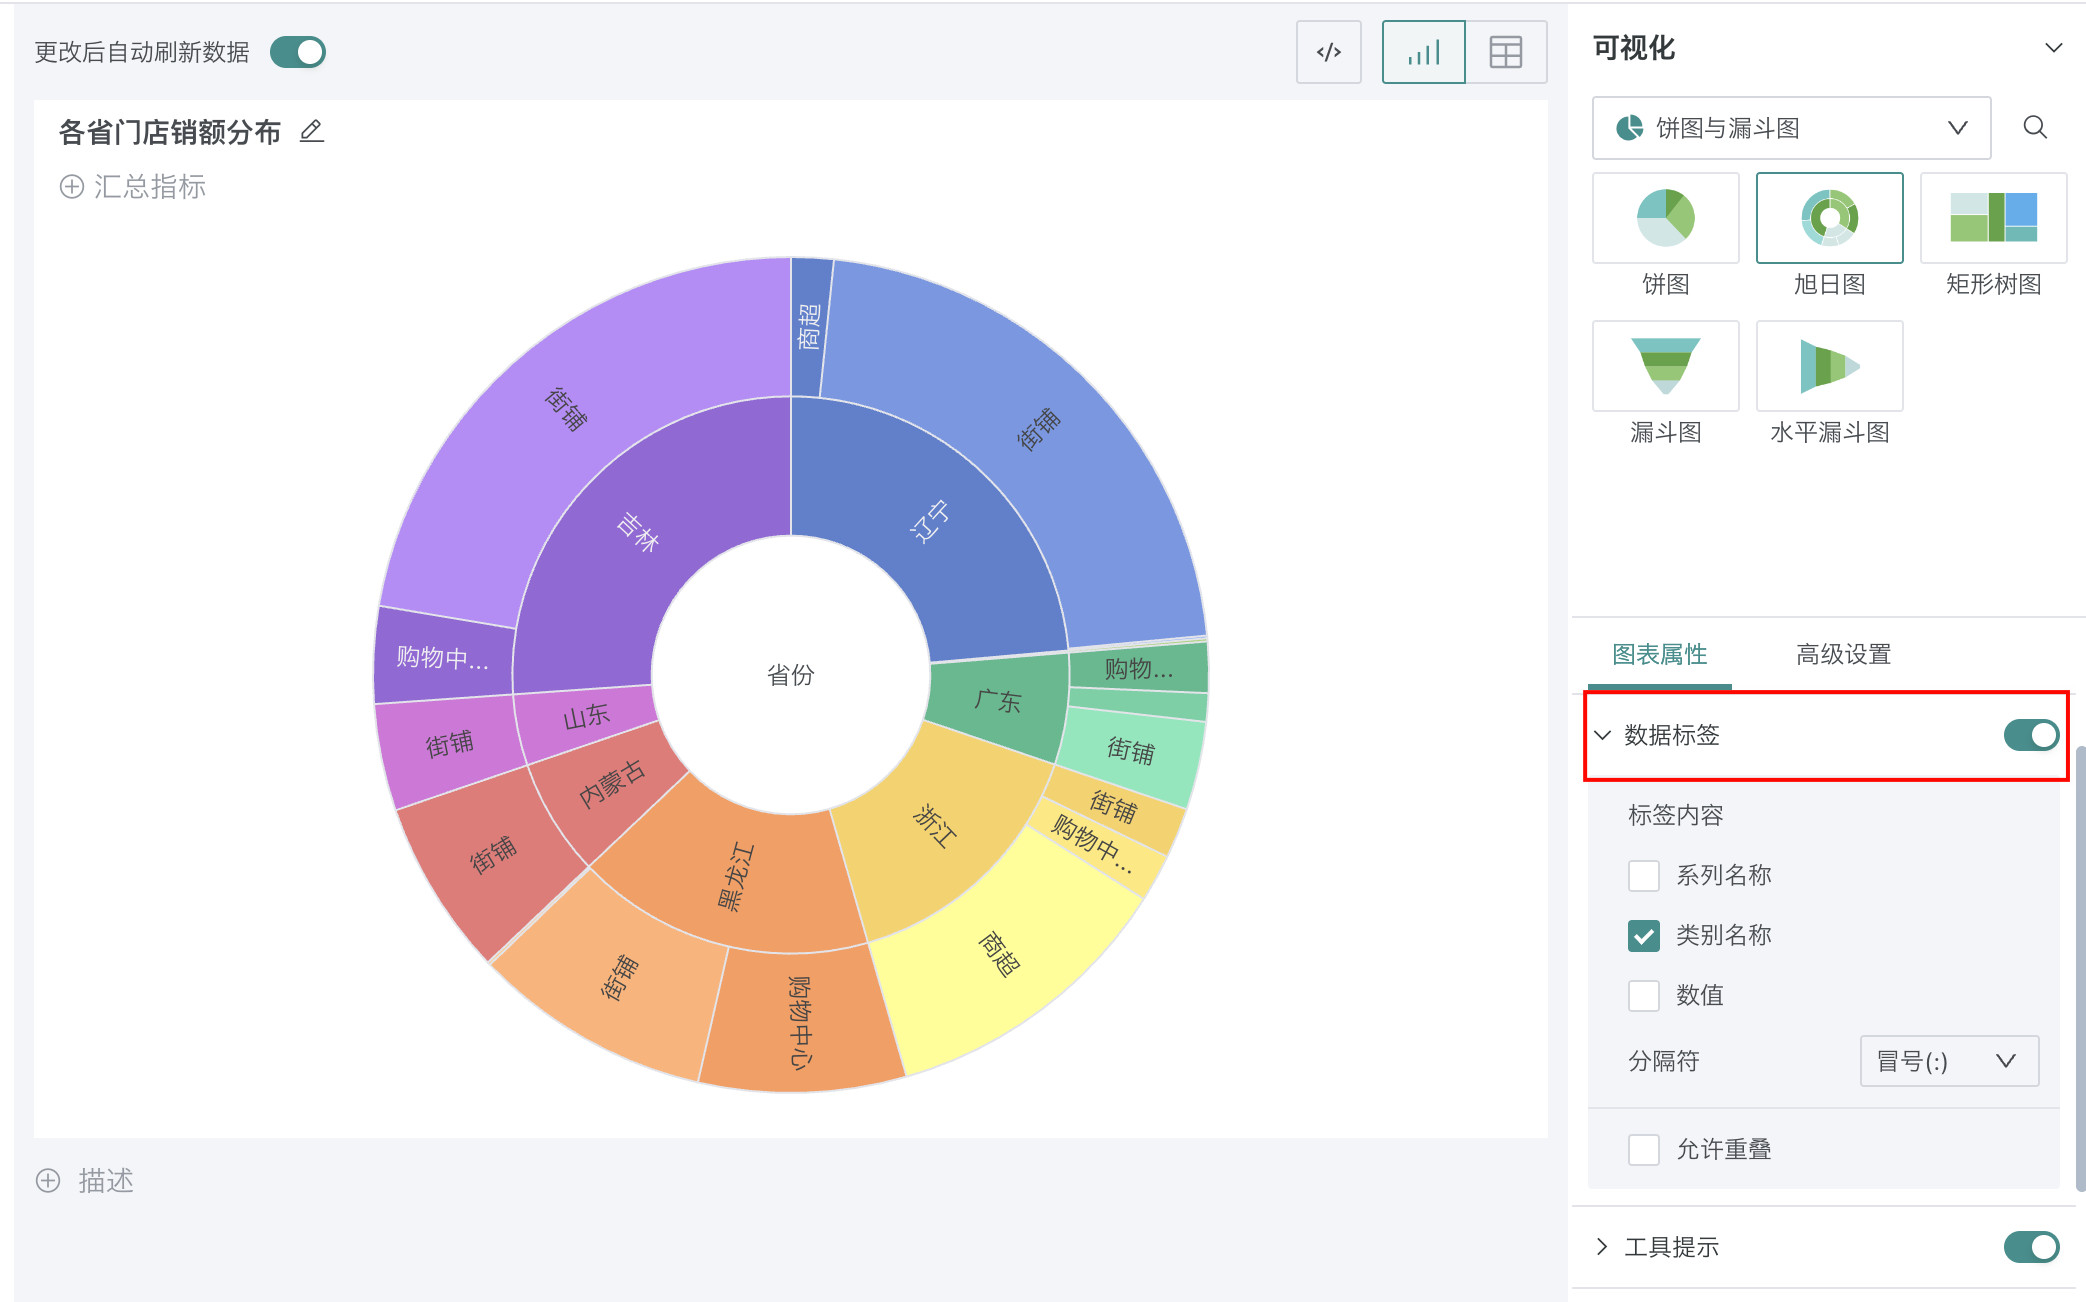Image resolution: width=2086 pixels, height=1302 pixels.
Task: Click the 辽宁 sunburst segment
Action: [928, 522]
